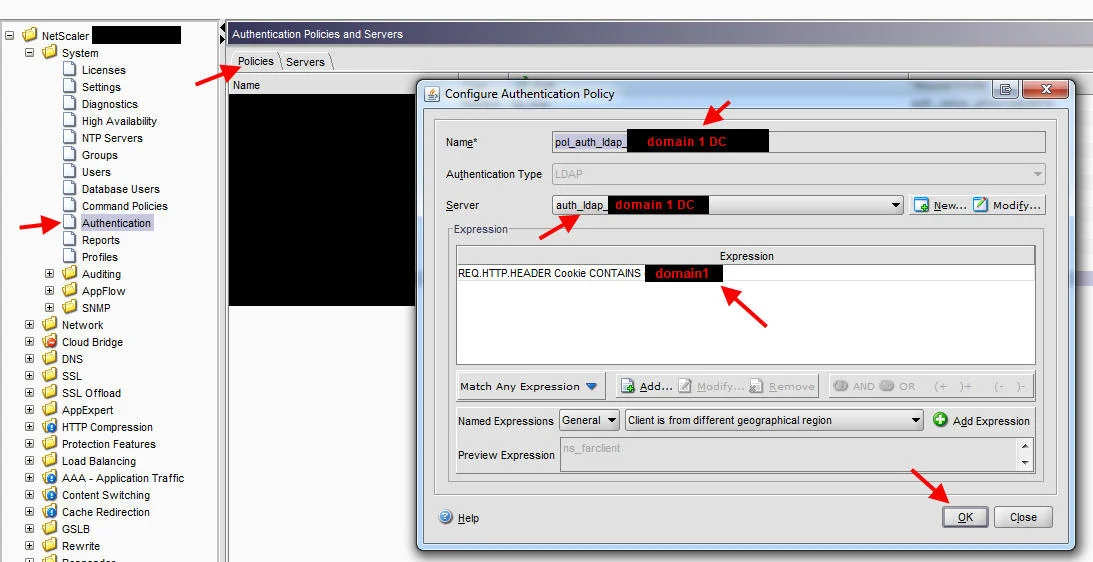Click the Rewrite folder icon
This screenshot has height=562, width=1093.
[49, 545]
